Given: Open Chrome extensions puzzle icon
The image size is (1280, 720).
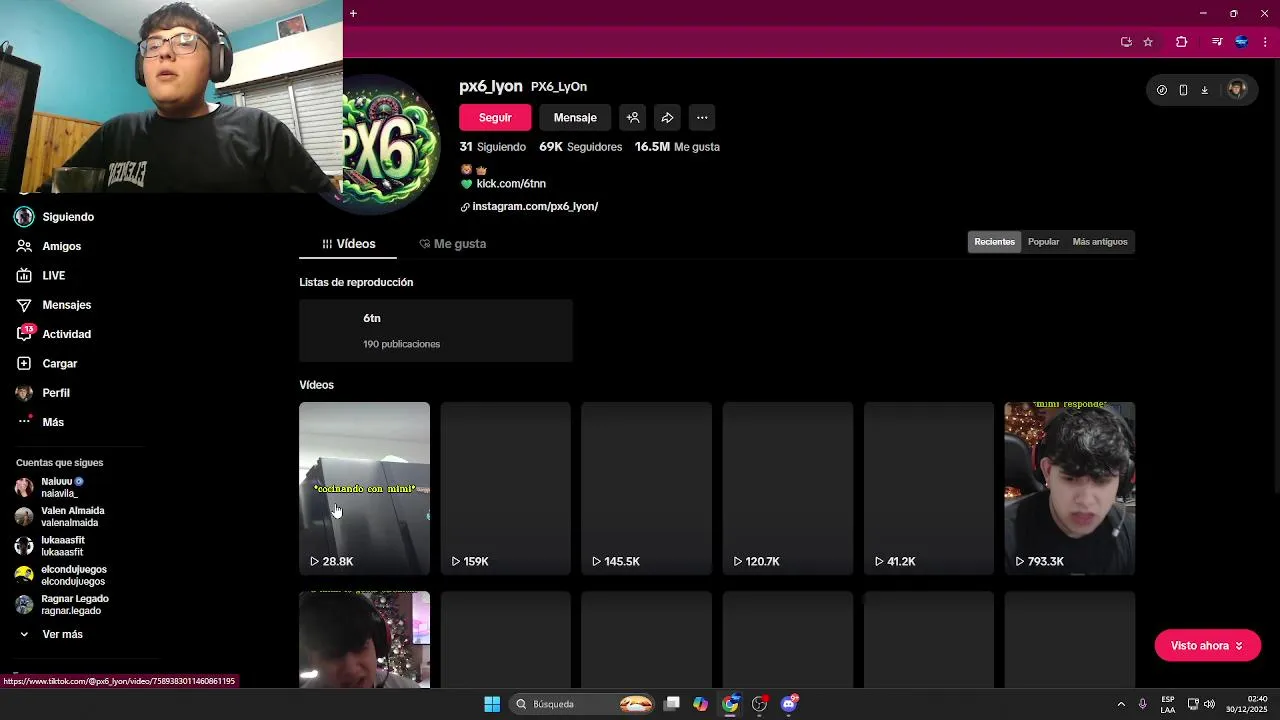Looking at the screenshot, I should click(x=1181, y=42).
